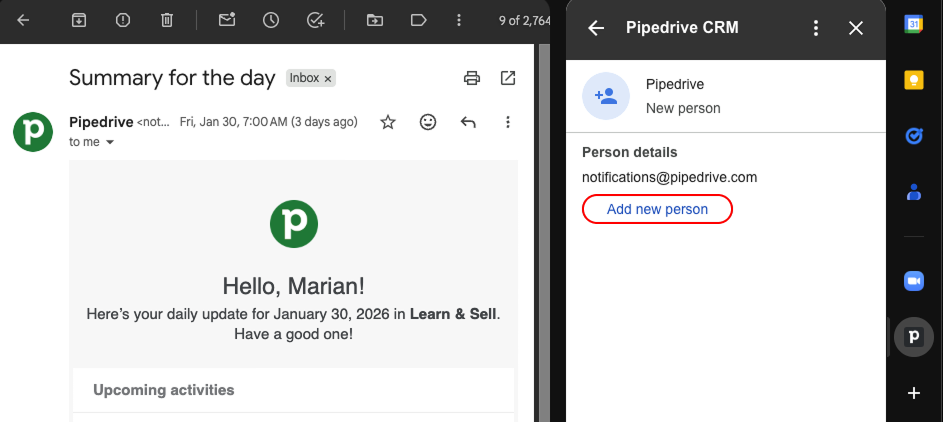943x422 pixels.
Task: Open the Move to folder menu
Action: tap(375, 19)
